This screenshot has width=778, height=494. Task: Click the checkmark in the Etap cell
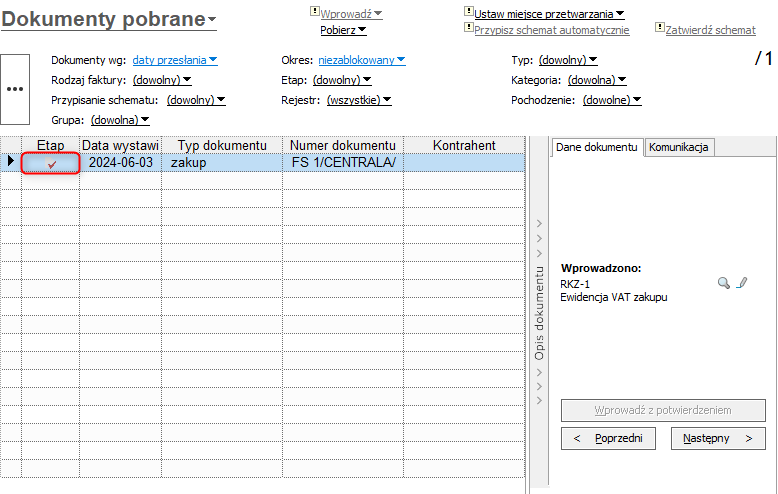(x=51, y=164)
